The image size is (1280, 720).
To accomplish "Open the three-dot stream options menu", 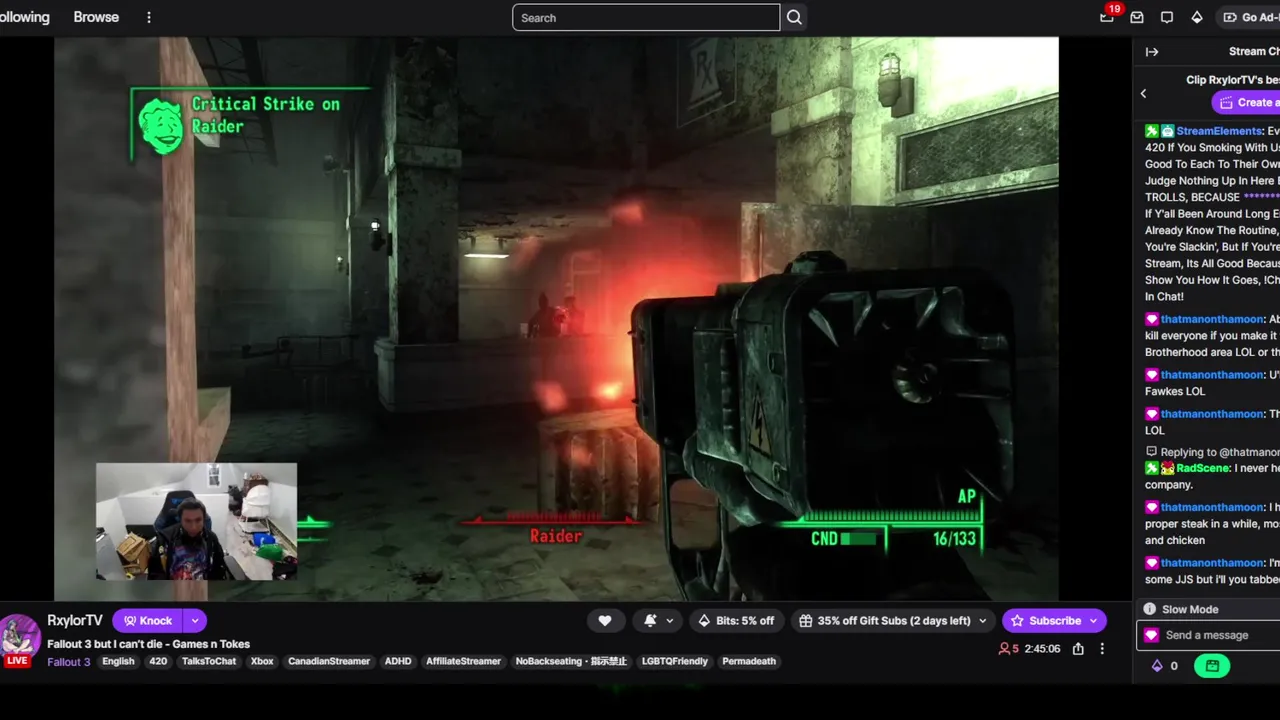I will point(1102,649).
